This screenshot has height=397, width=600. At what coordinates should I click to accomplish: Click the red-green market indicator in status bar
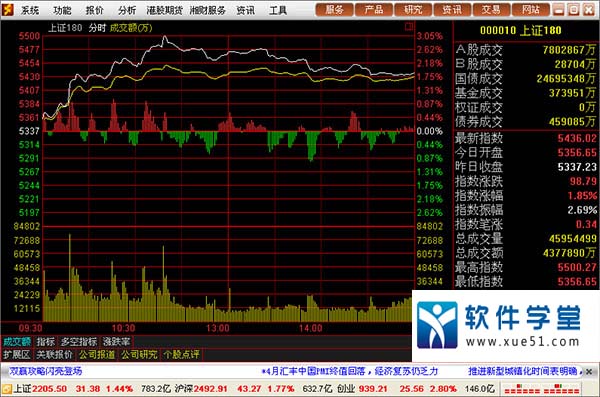541,389
